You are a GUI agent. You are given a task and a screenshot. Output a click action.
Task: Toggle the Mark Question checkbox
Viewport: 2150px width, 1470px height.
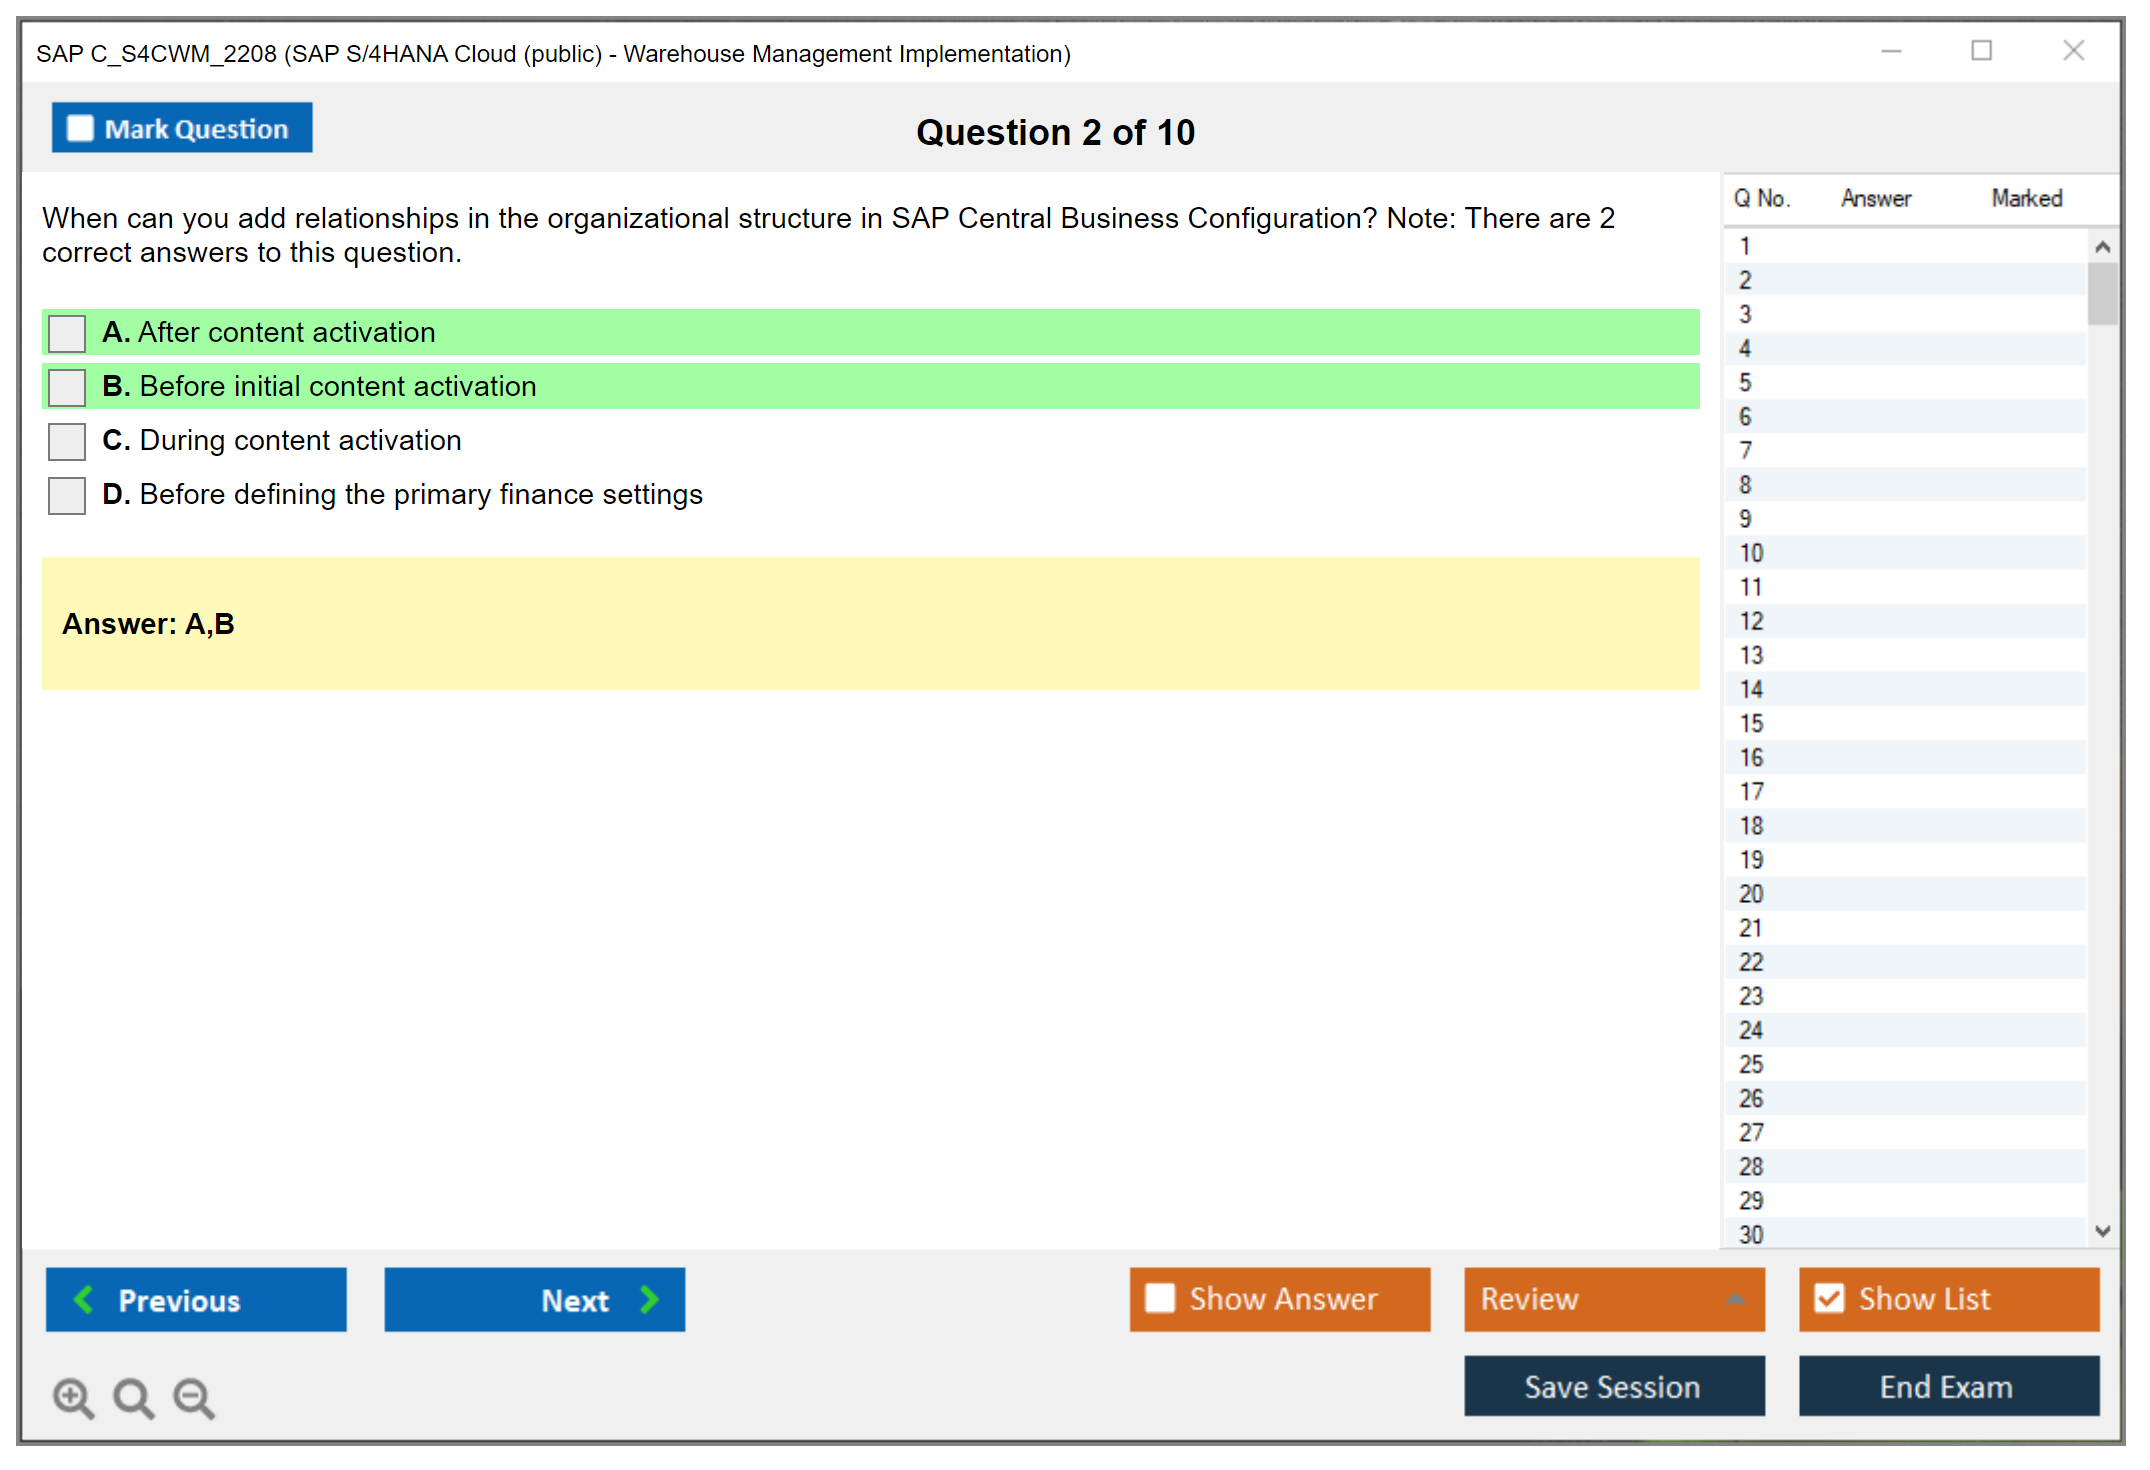pos(80,128)
